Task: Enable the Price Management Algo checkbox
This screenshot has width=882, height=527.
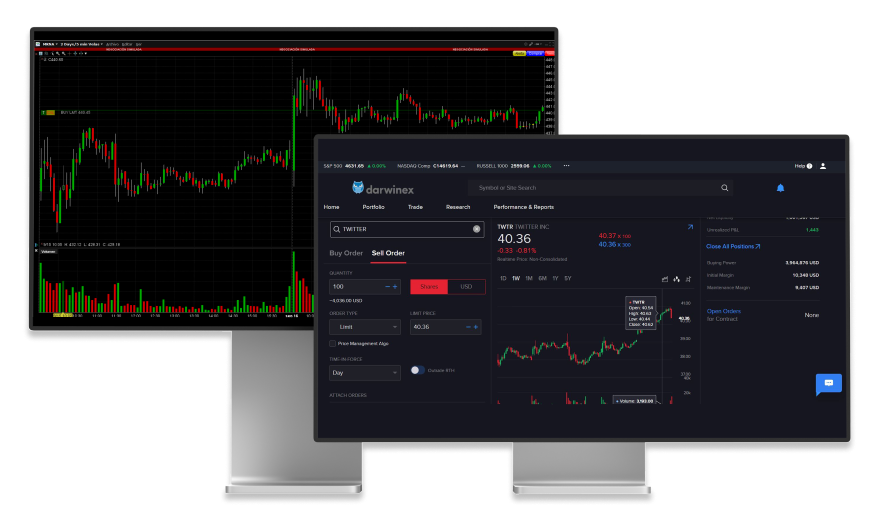Action: (333, 343)
